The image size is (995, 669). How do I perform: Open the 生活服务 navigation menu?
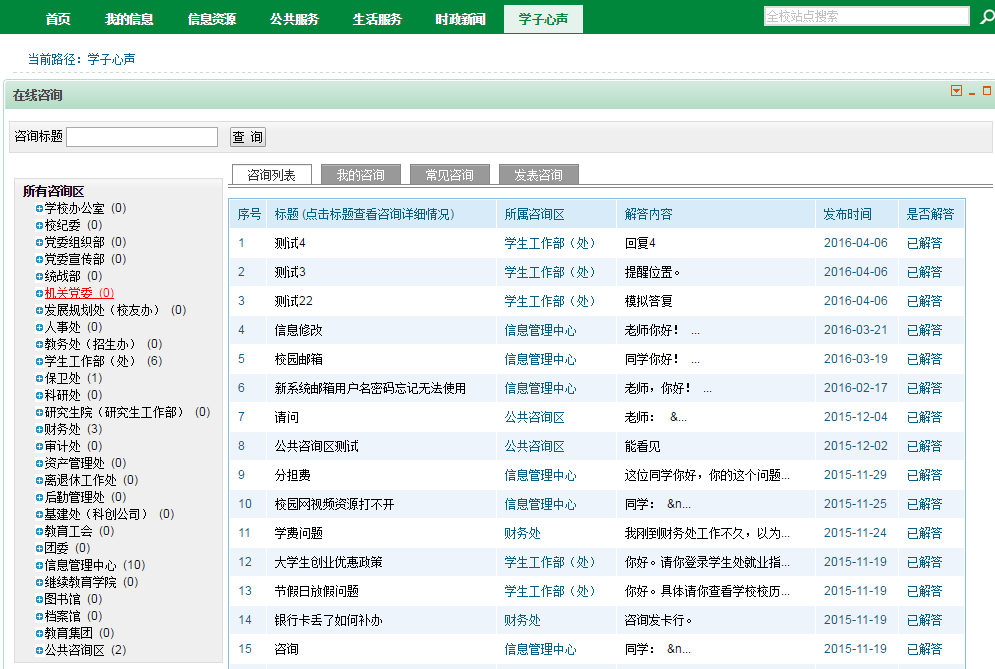pos(377,19)
